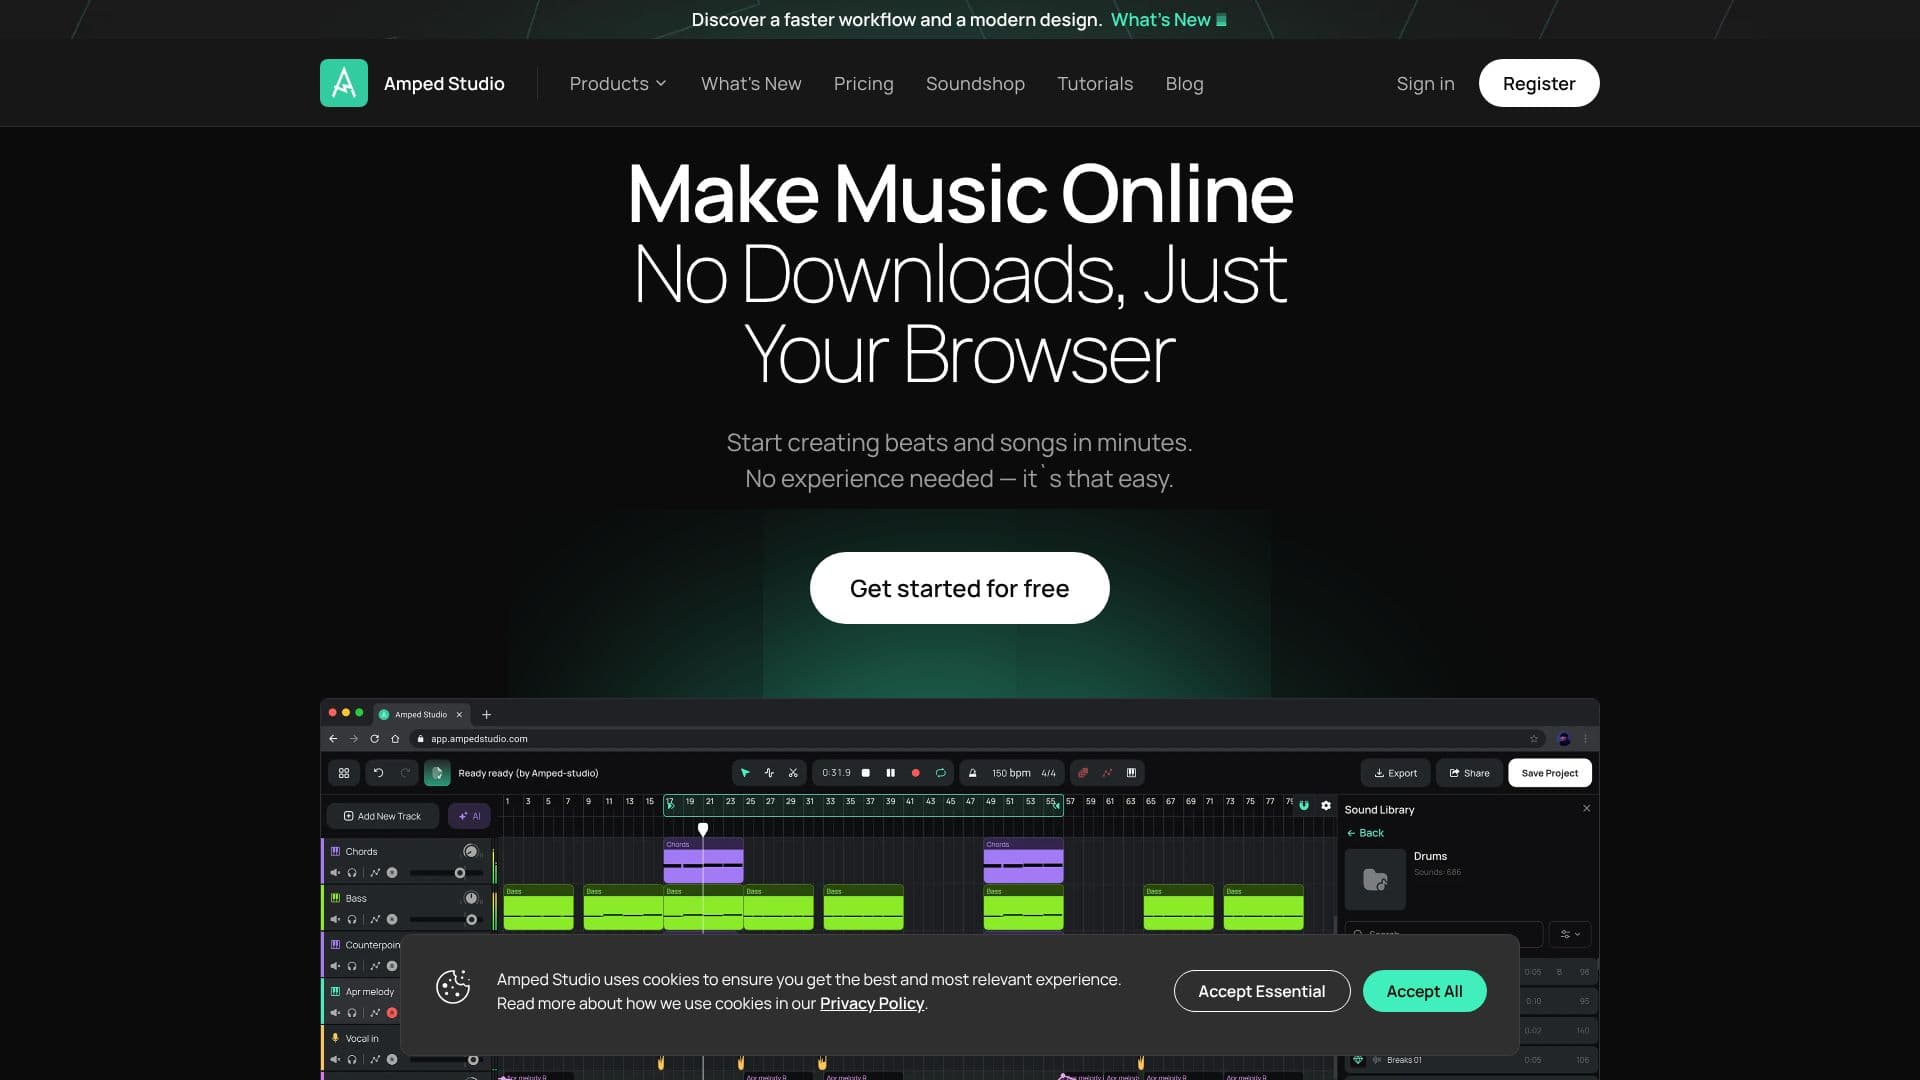
Task: Click Back in Sound Library
Action: [x=1365, y=833]
